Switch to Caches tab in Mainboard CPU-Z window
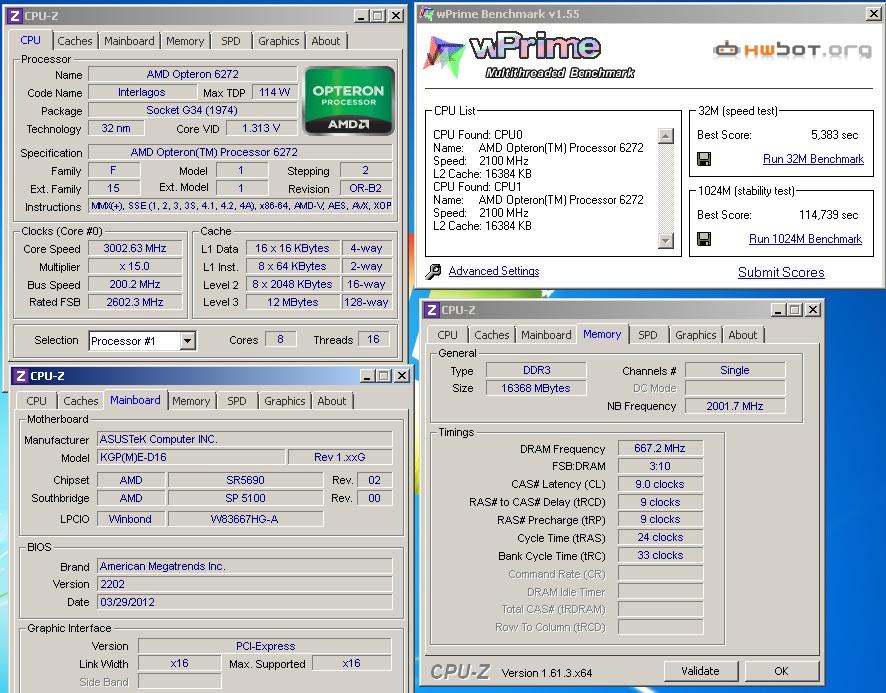 [x=81, y=401]
